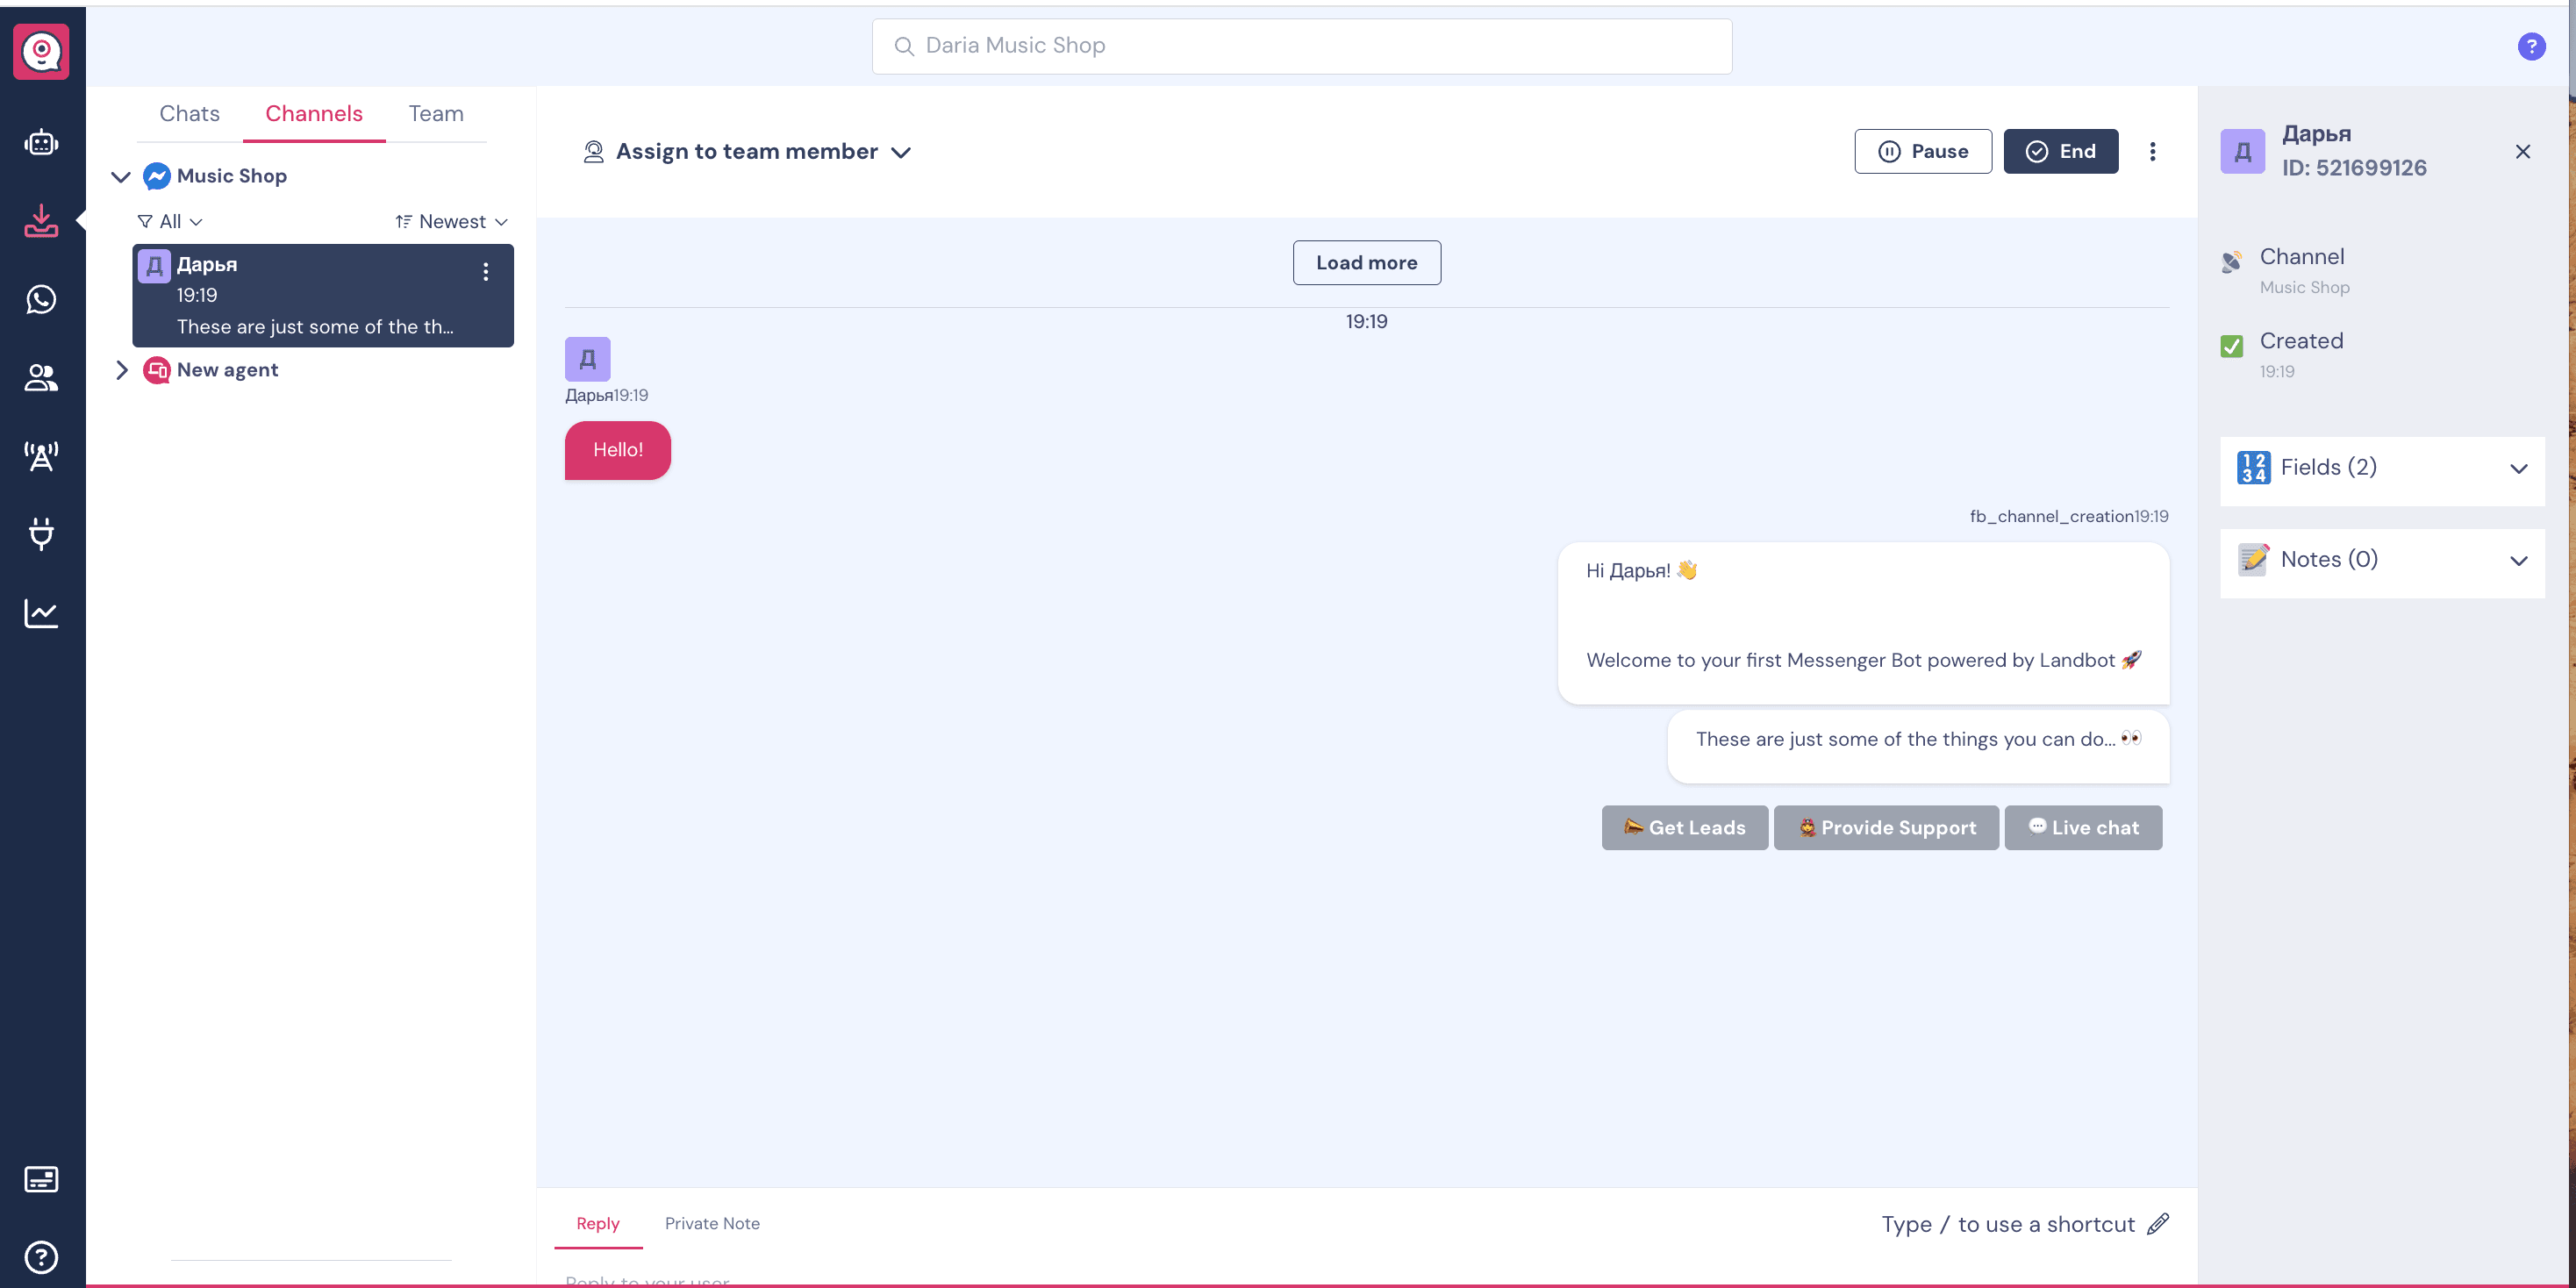Collapse the Music Shop channel group
The height and width of the screenshot is (1288, 2576).
pyautogui.click(x=121, y=177)
